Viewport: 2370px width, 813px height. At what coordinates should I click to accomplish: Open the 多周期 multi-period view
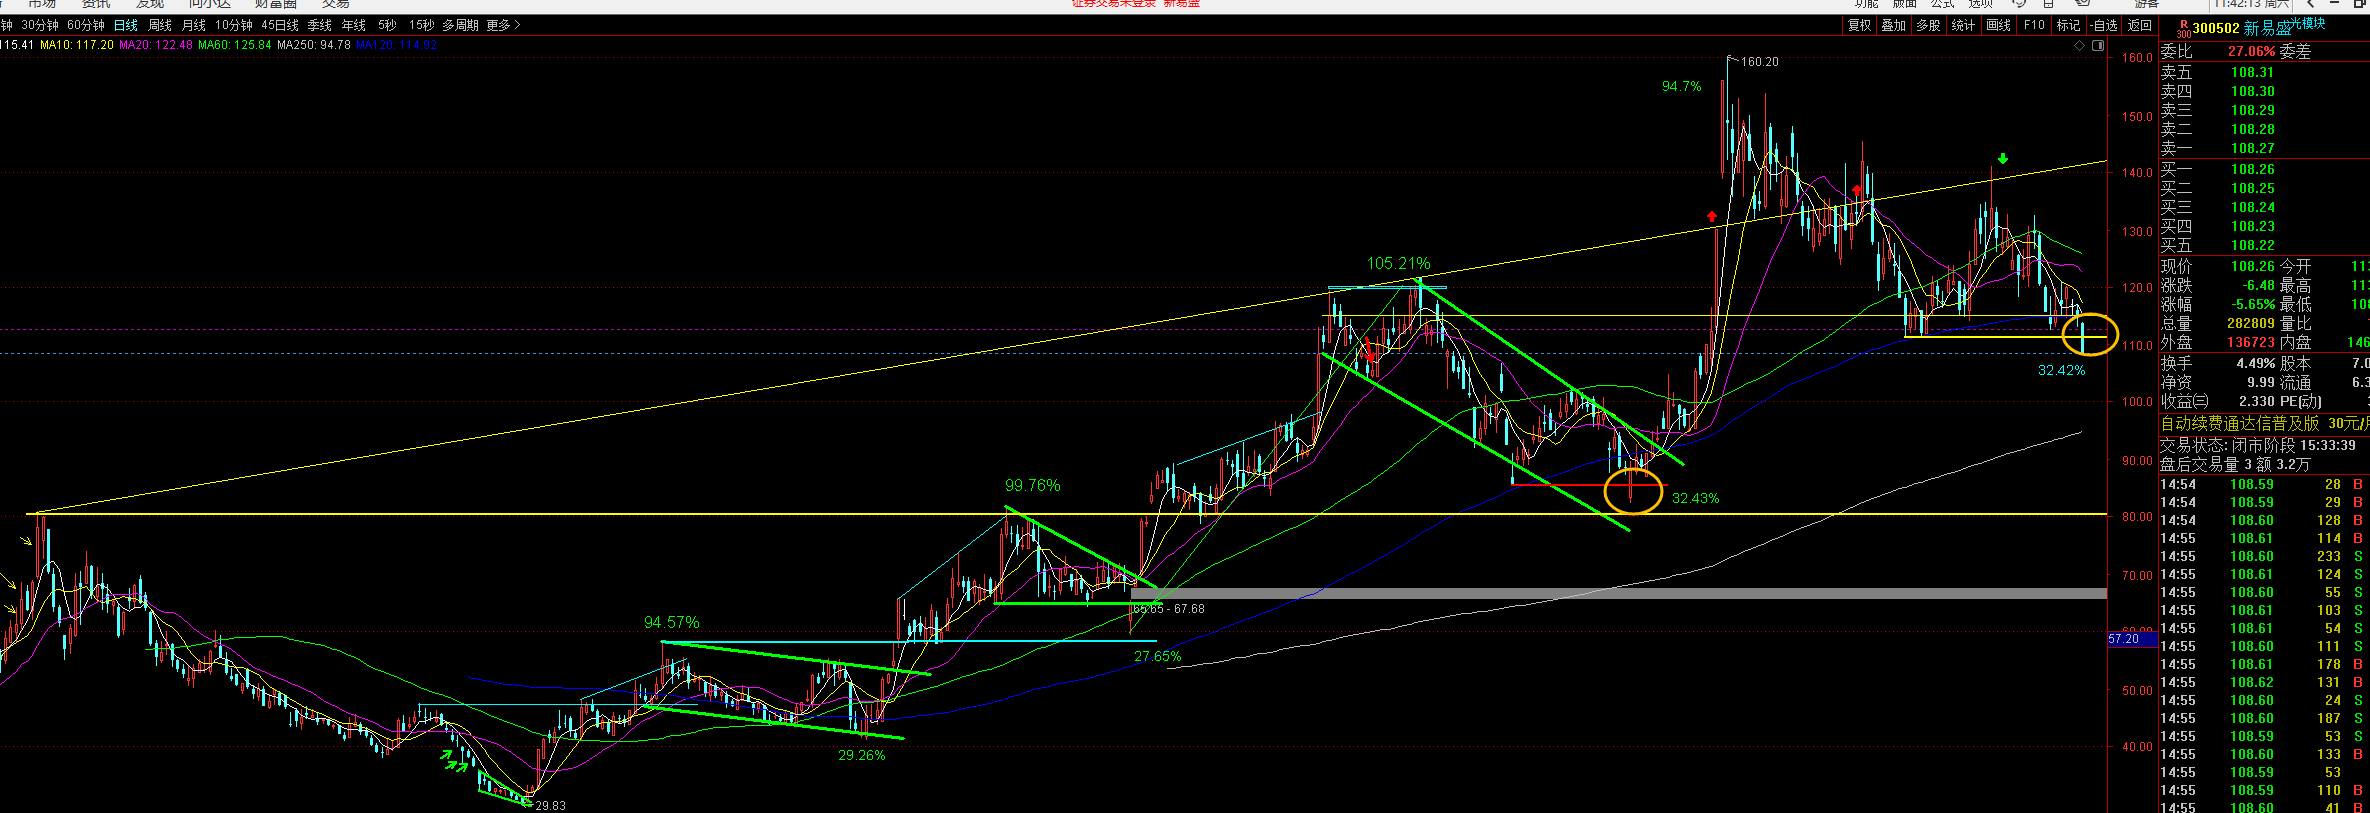coord(460,25)
